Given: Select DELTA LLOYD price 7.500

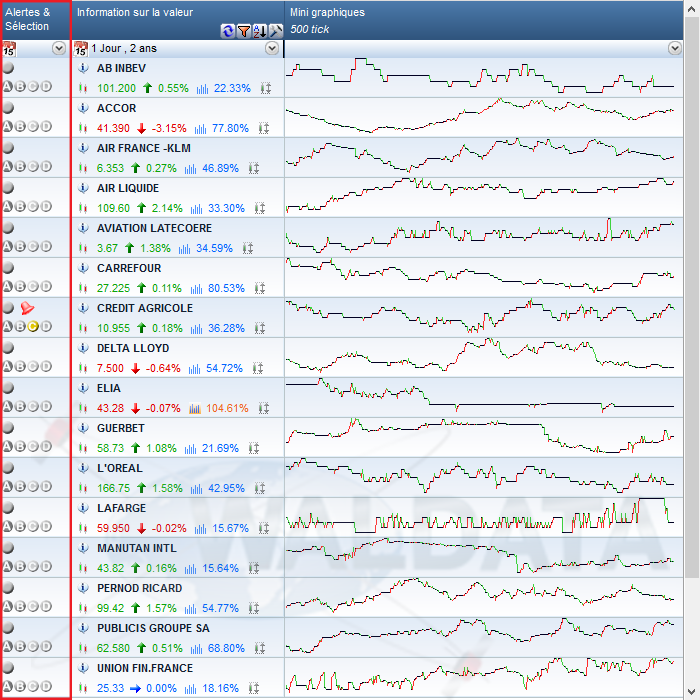Looking at the screenshot, I should (110, 368).
